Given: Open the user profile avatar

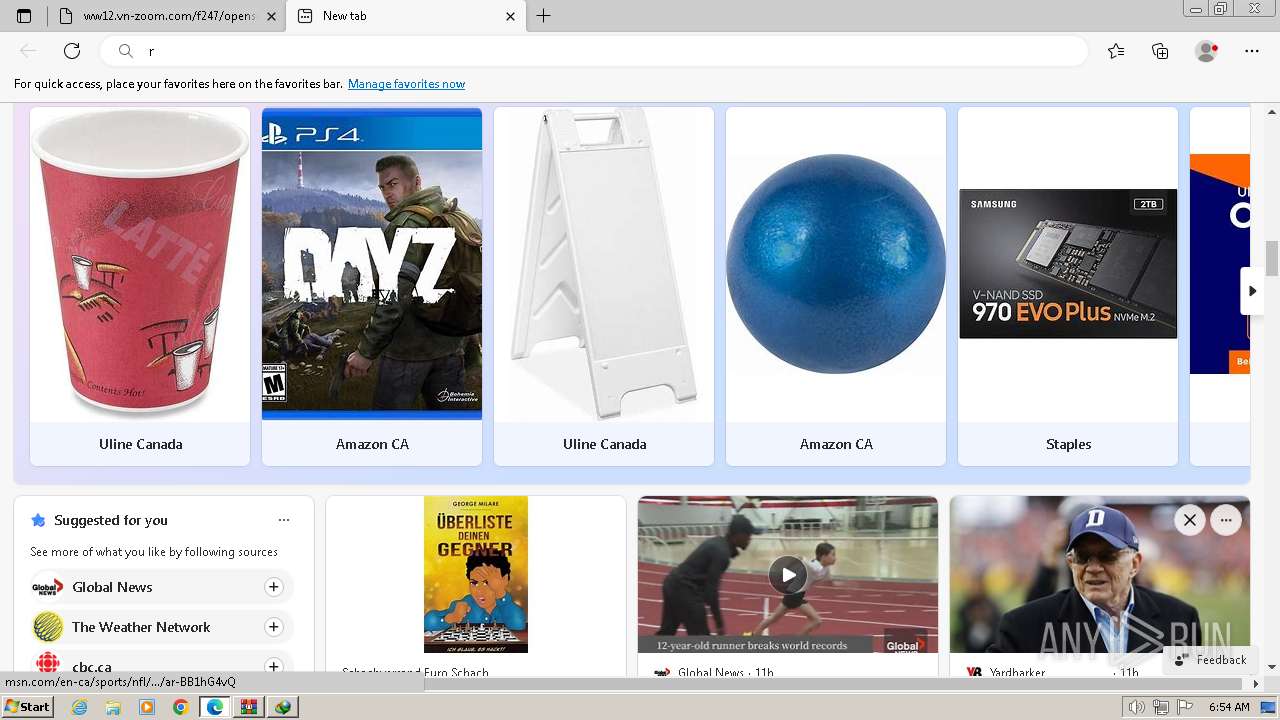Looking at the screenshot, I should click(x=1207, y=51).
